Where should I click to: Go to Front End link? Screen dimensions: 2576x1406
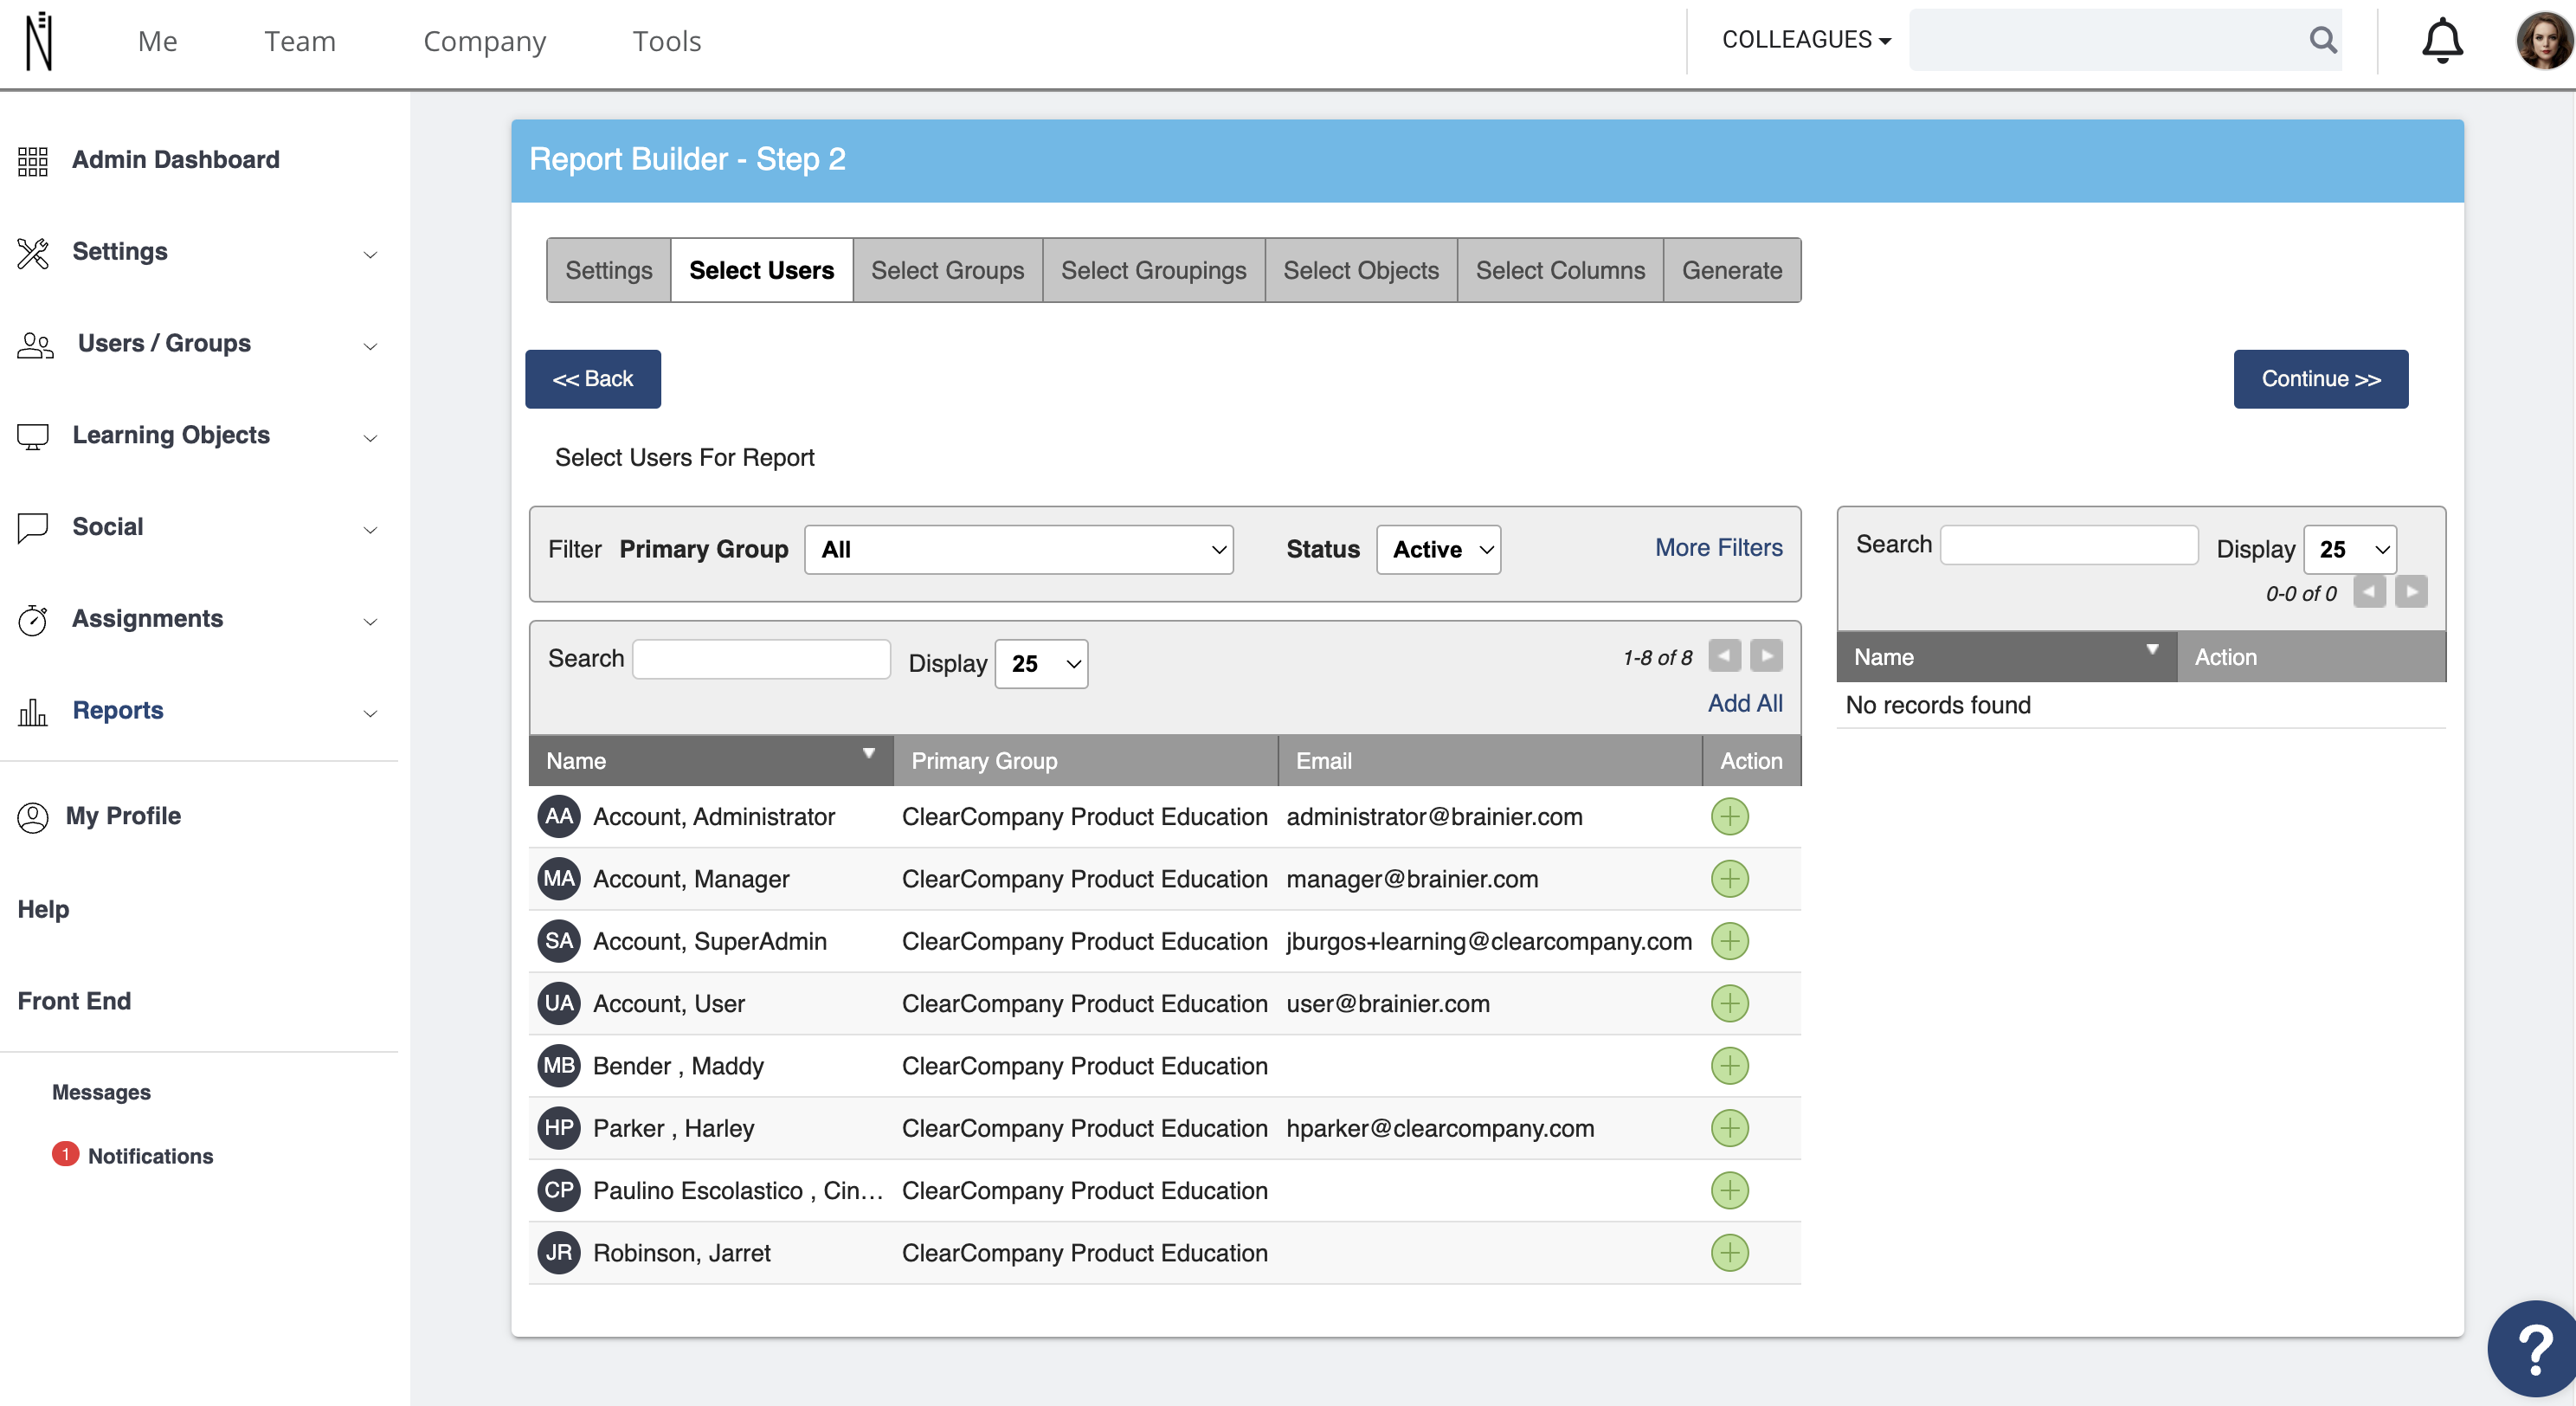pyautogui.click(x=74, y=1001)
